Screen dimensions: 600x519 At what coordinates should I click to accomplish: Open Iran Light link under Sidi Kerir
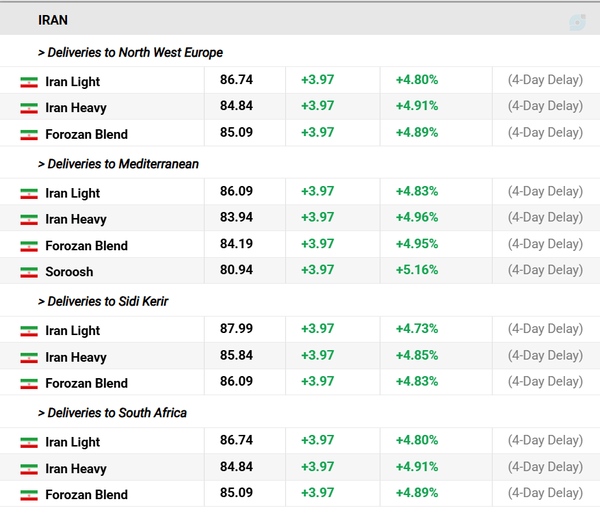click(x=73, y=331)
